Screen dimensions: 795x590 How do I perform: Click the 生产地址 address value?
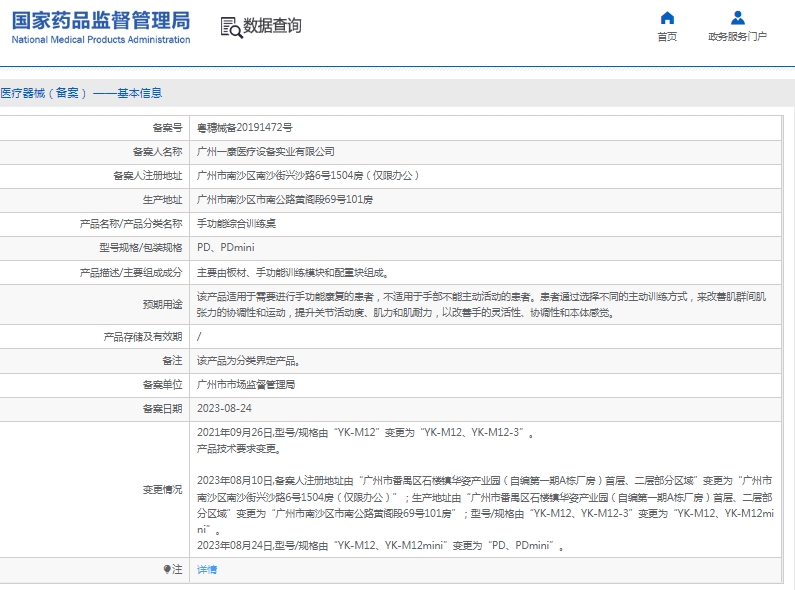(285, 200)
